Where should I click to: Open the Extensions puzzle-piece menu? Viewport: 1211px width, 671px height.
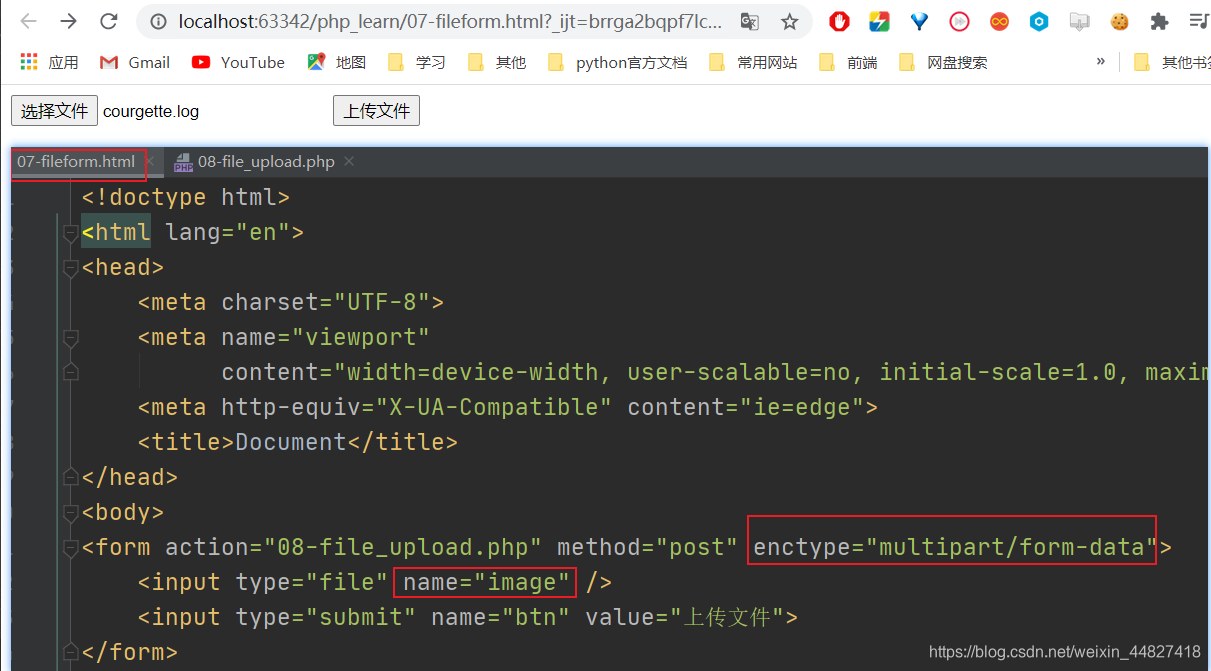[x=1159, y=21]
